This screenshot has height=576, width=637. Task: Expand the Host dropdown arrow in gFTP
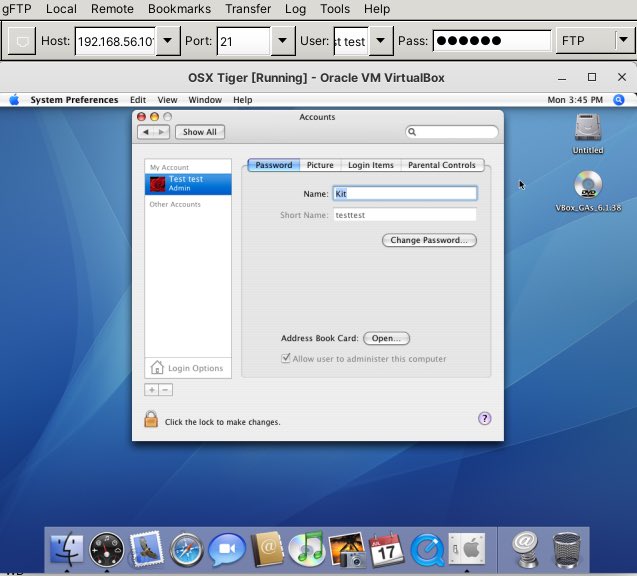[167, 41]
